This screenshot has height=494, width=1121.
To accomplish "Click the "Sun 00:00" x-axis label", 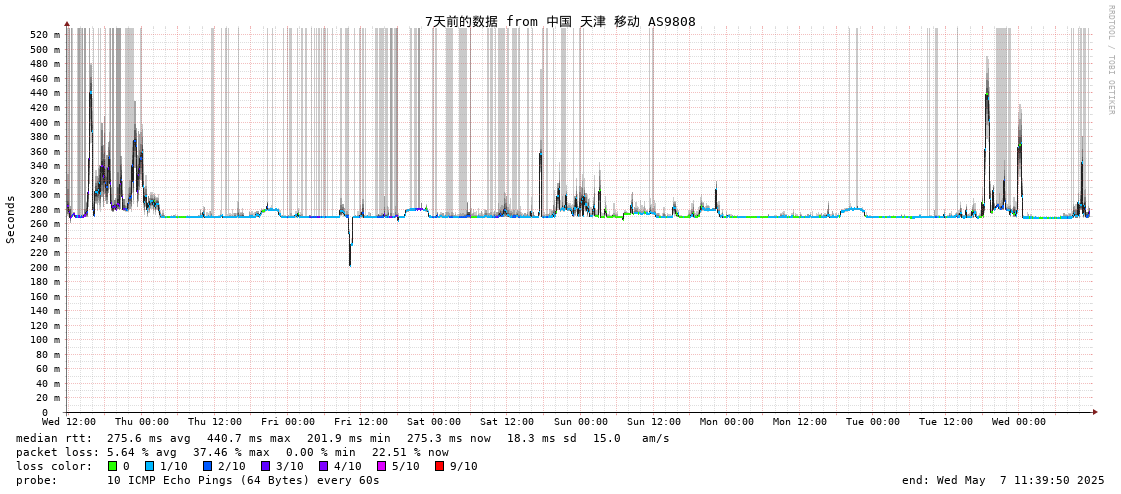I will [581, 422].
